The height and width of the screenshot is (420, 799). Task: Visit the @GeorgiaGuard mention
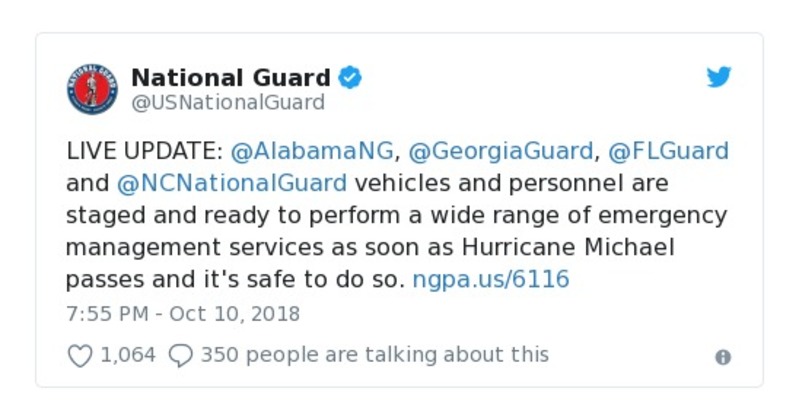[500, 152]
